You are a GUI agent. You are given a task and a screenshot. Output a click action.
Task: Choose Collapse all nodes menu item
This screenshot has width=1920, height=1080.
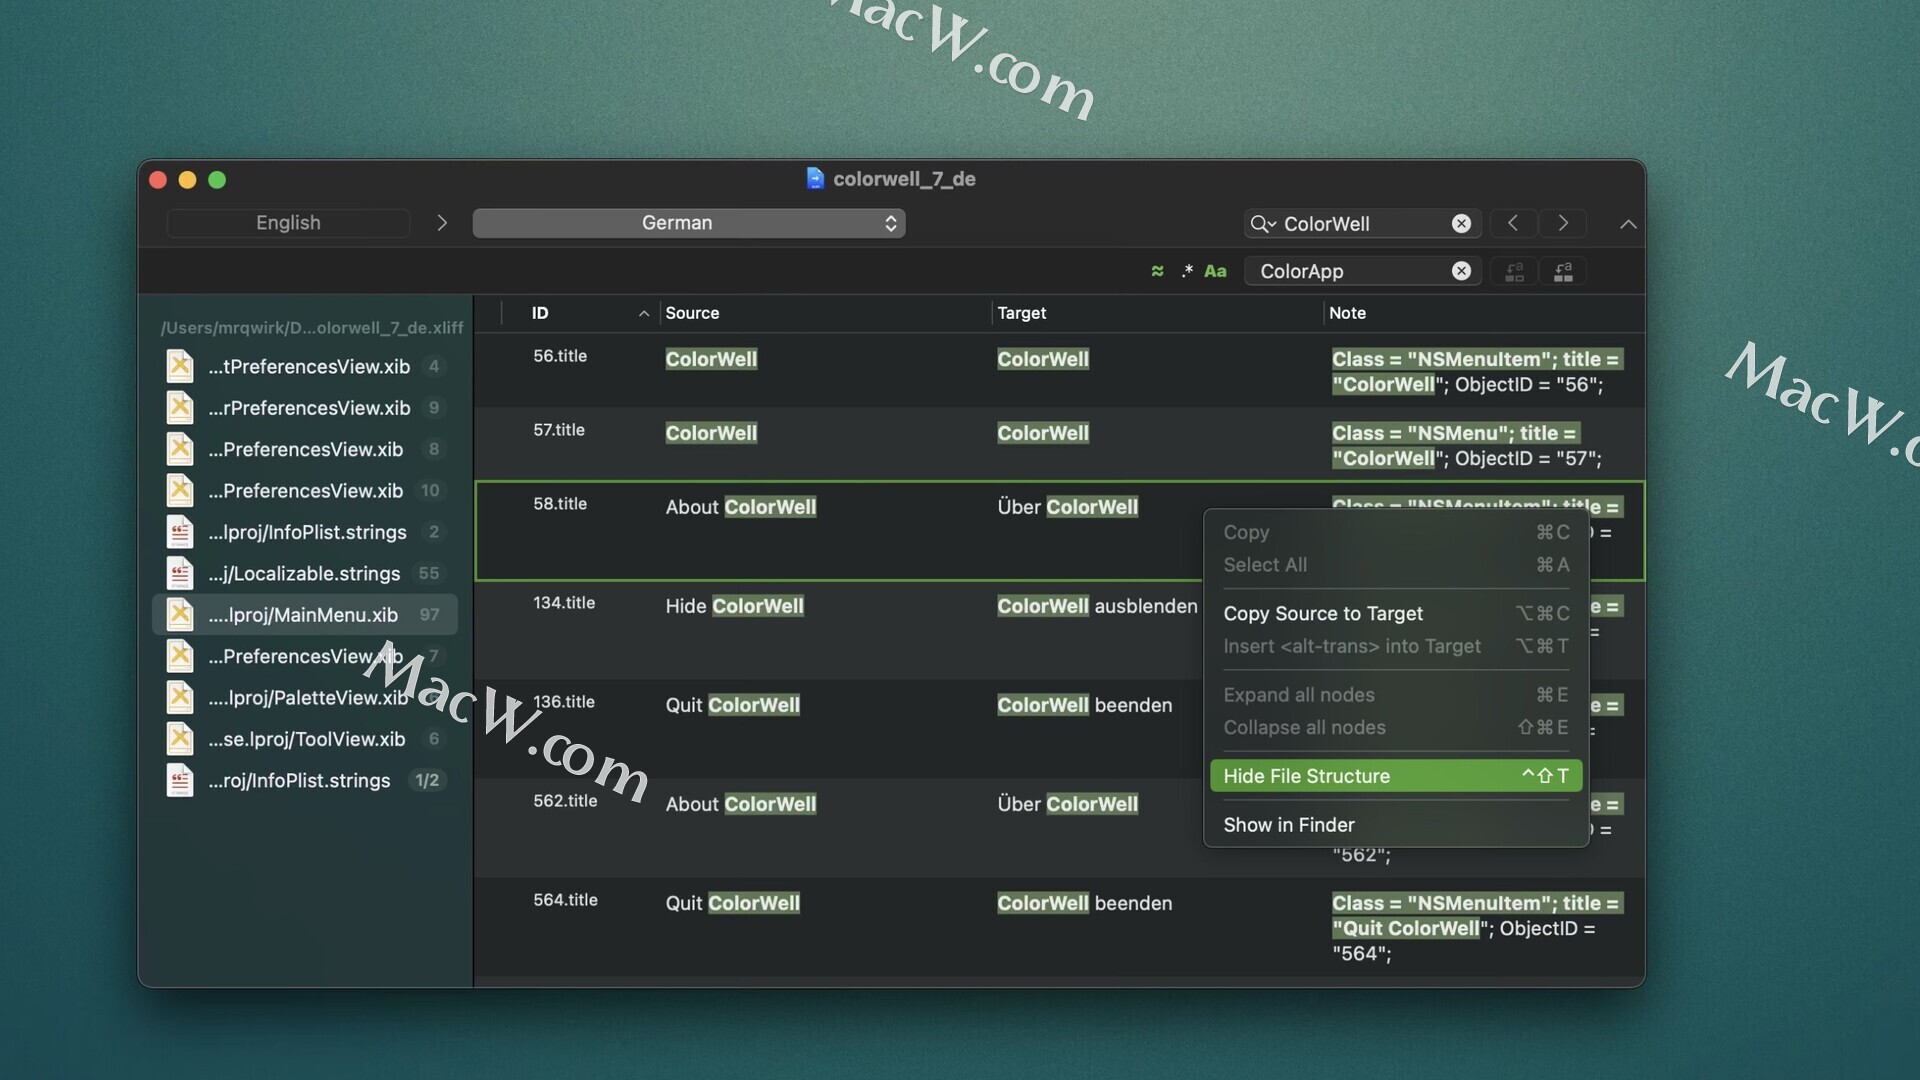[1396, 728]
